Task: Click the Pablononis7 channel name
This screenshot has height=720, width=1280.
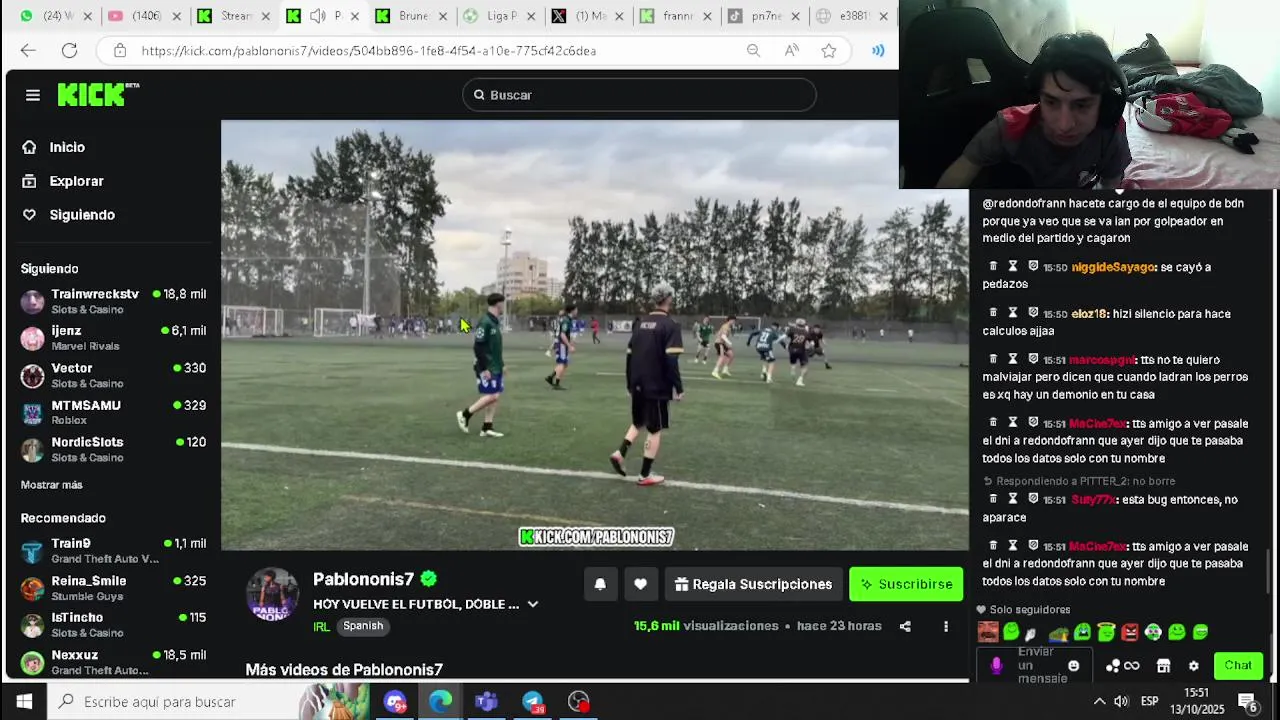Action: click(363, 579)
